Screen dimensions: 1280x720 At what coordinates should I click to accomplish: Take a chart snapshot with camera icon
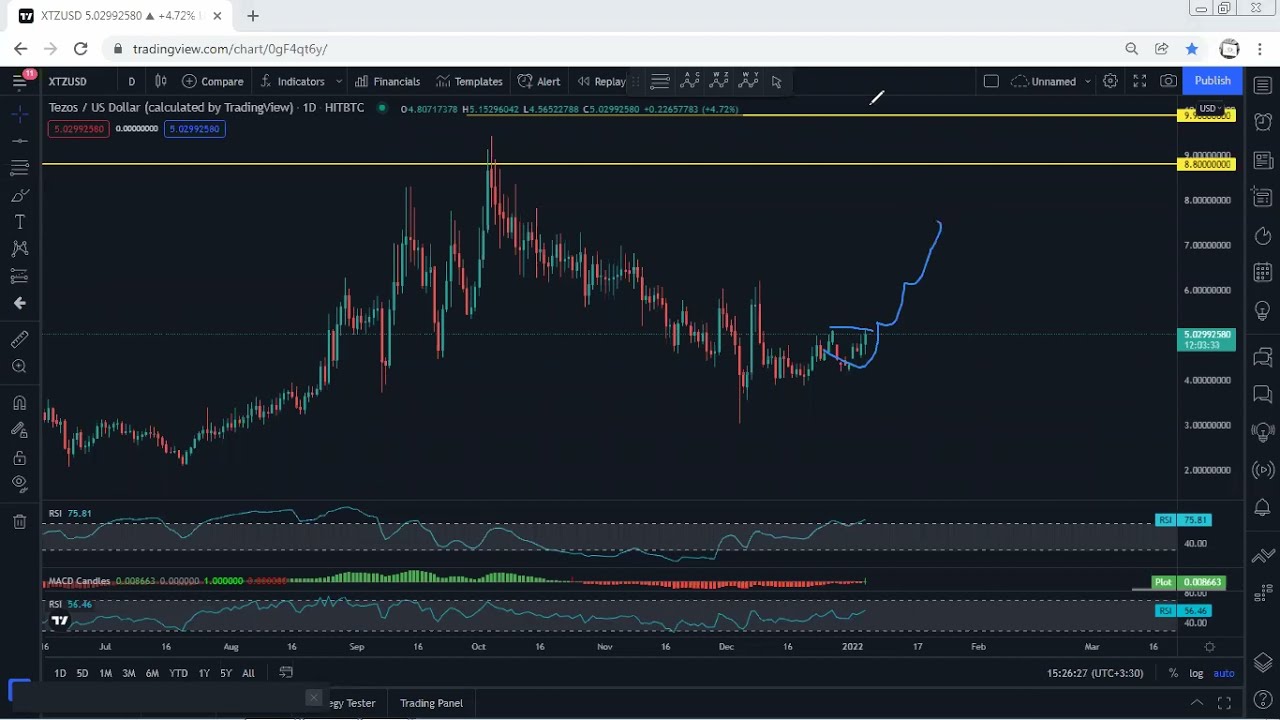(x=1168, y=81)
